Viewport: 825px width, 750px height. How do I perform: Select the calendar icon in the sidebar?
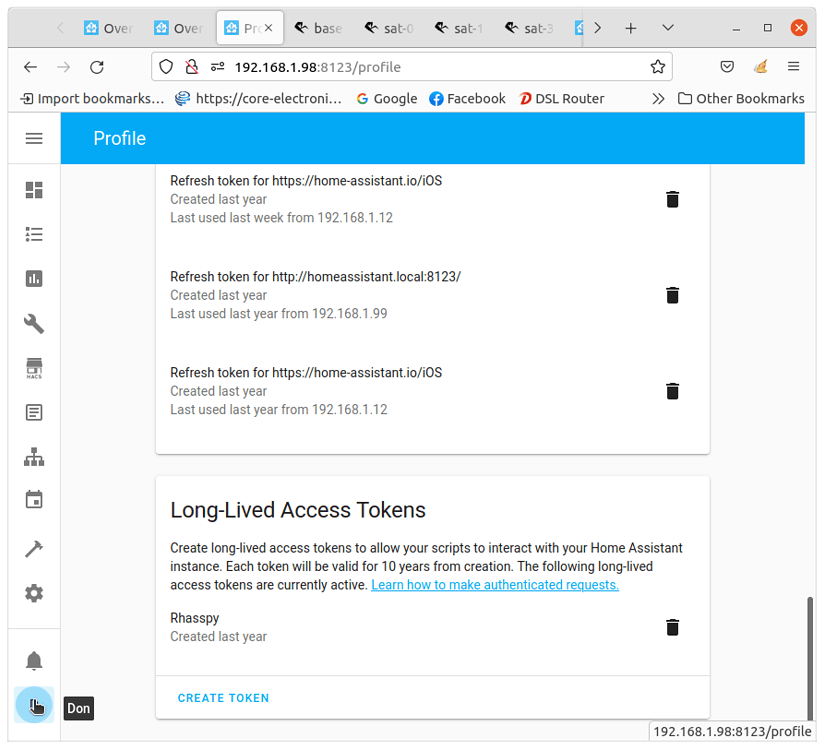point(34,499)
